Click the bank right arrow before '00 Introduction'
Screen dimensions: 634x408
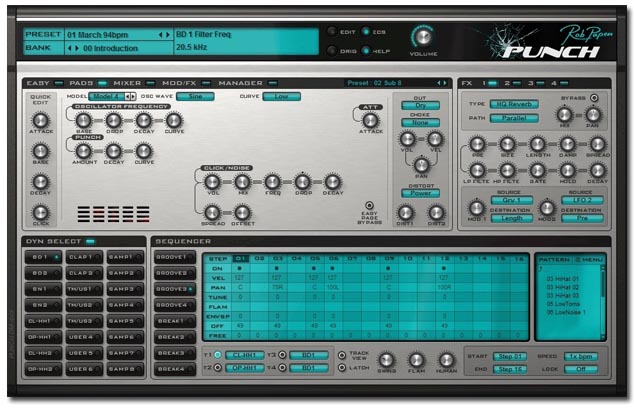click(x=77, y=48)
